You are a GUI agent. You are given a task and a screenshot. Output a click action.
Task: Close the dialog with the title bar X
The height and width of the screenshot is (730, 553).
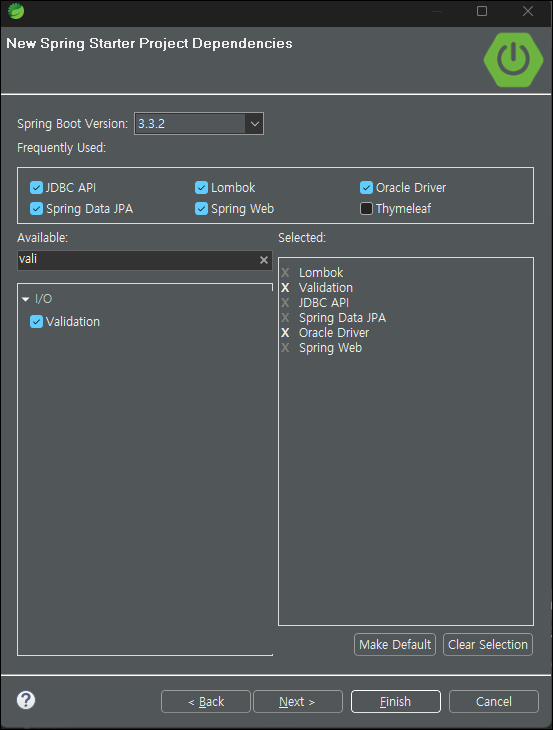tap(527, 11)
